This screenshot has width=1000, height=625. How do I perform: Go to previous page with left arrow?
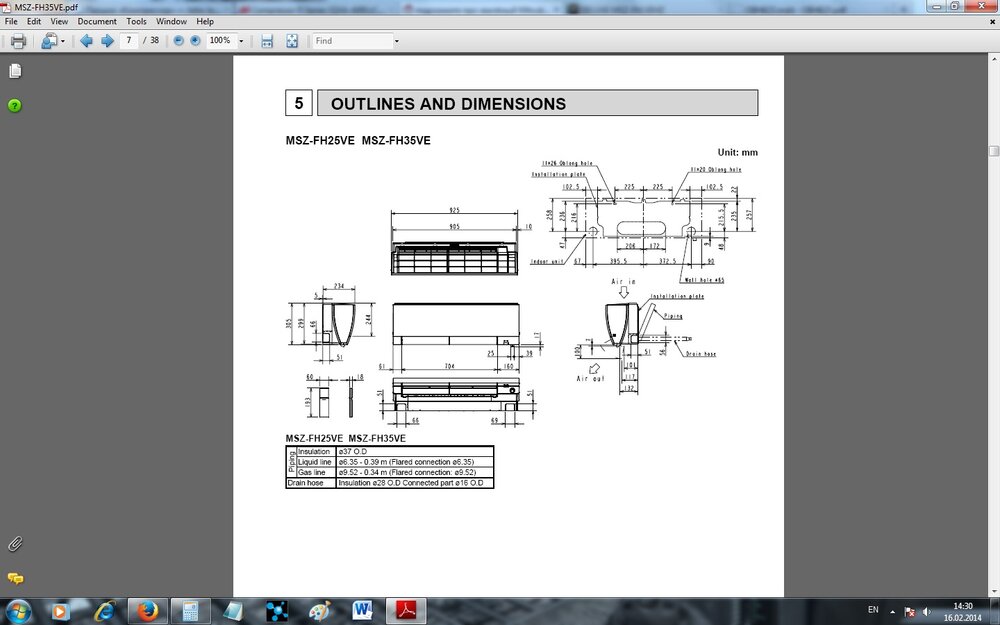point(86,41)
